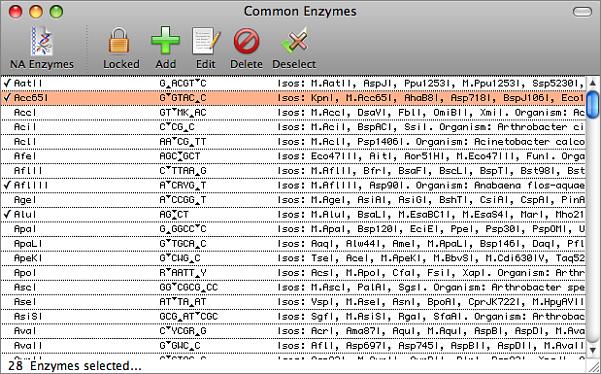Click the Edit notepad icon
The width and height of the screenshot is (601, 374).
(206, 41)
